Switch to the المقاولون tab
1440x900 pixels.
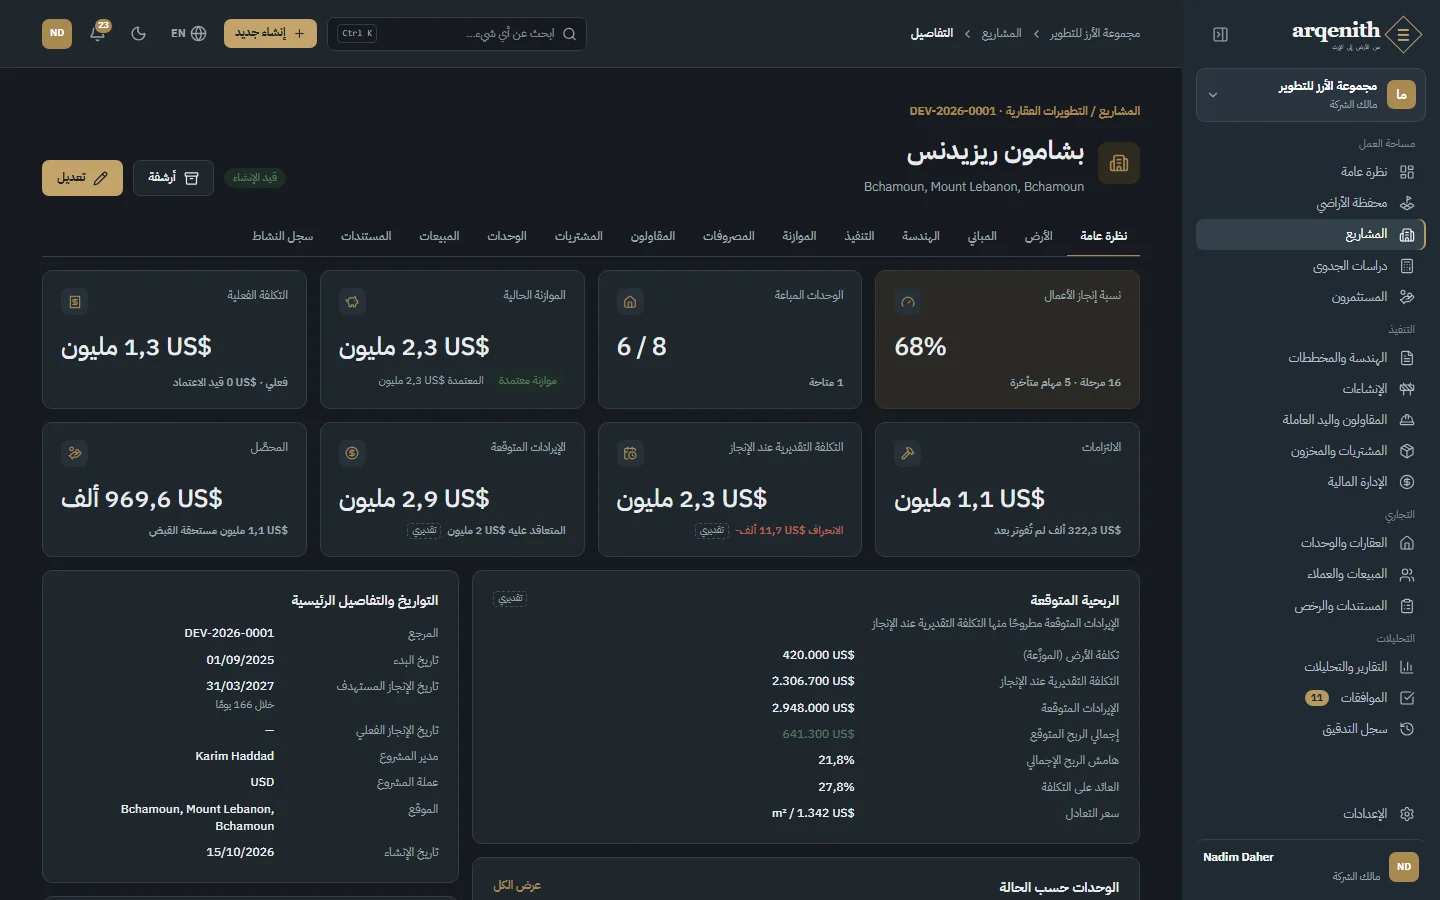[653, 236]
